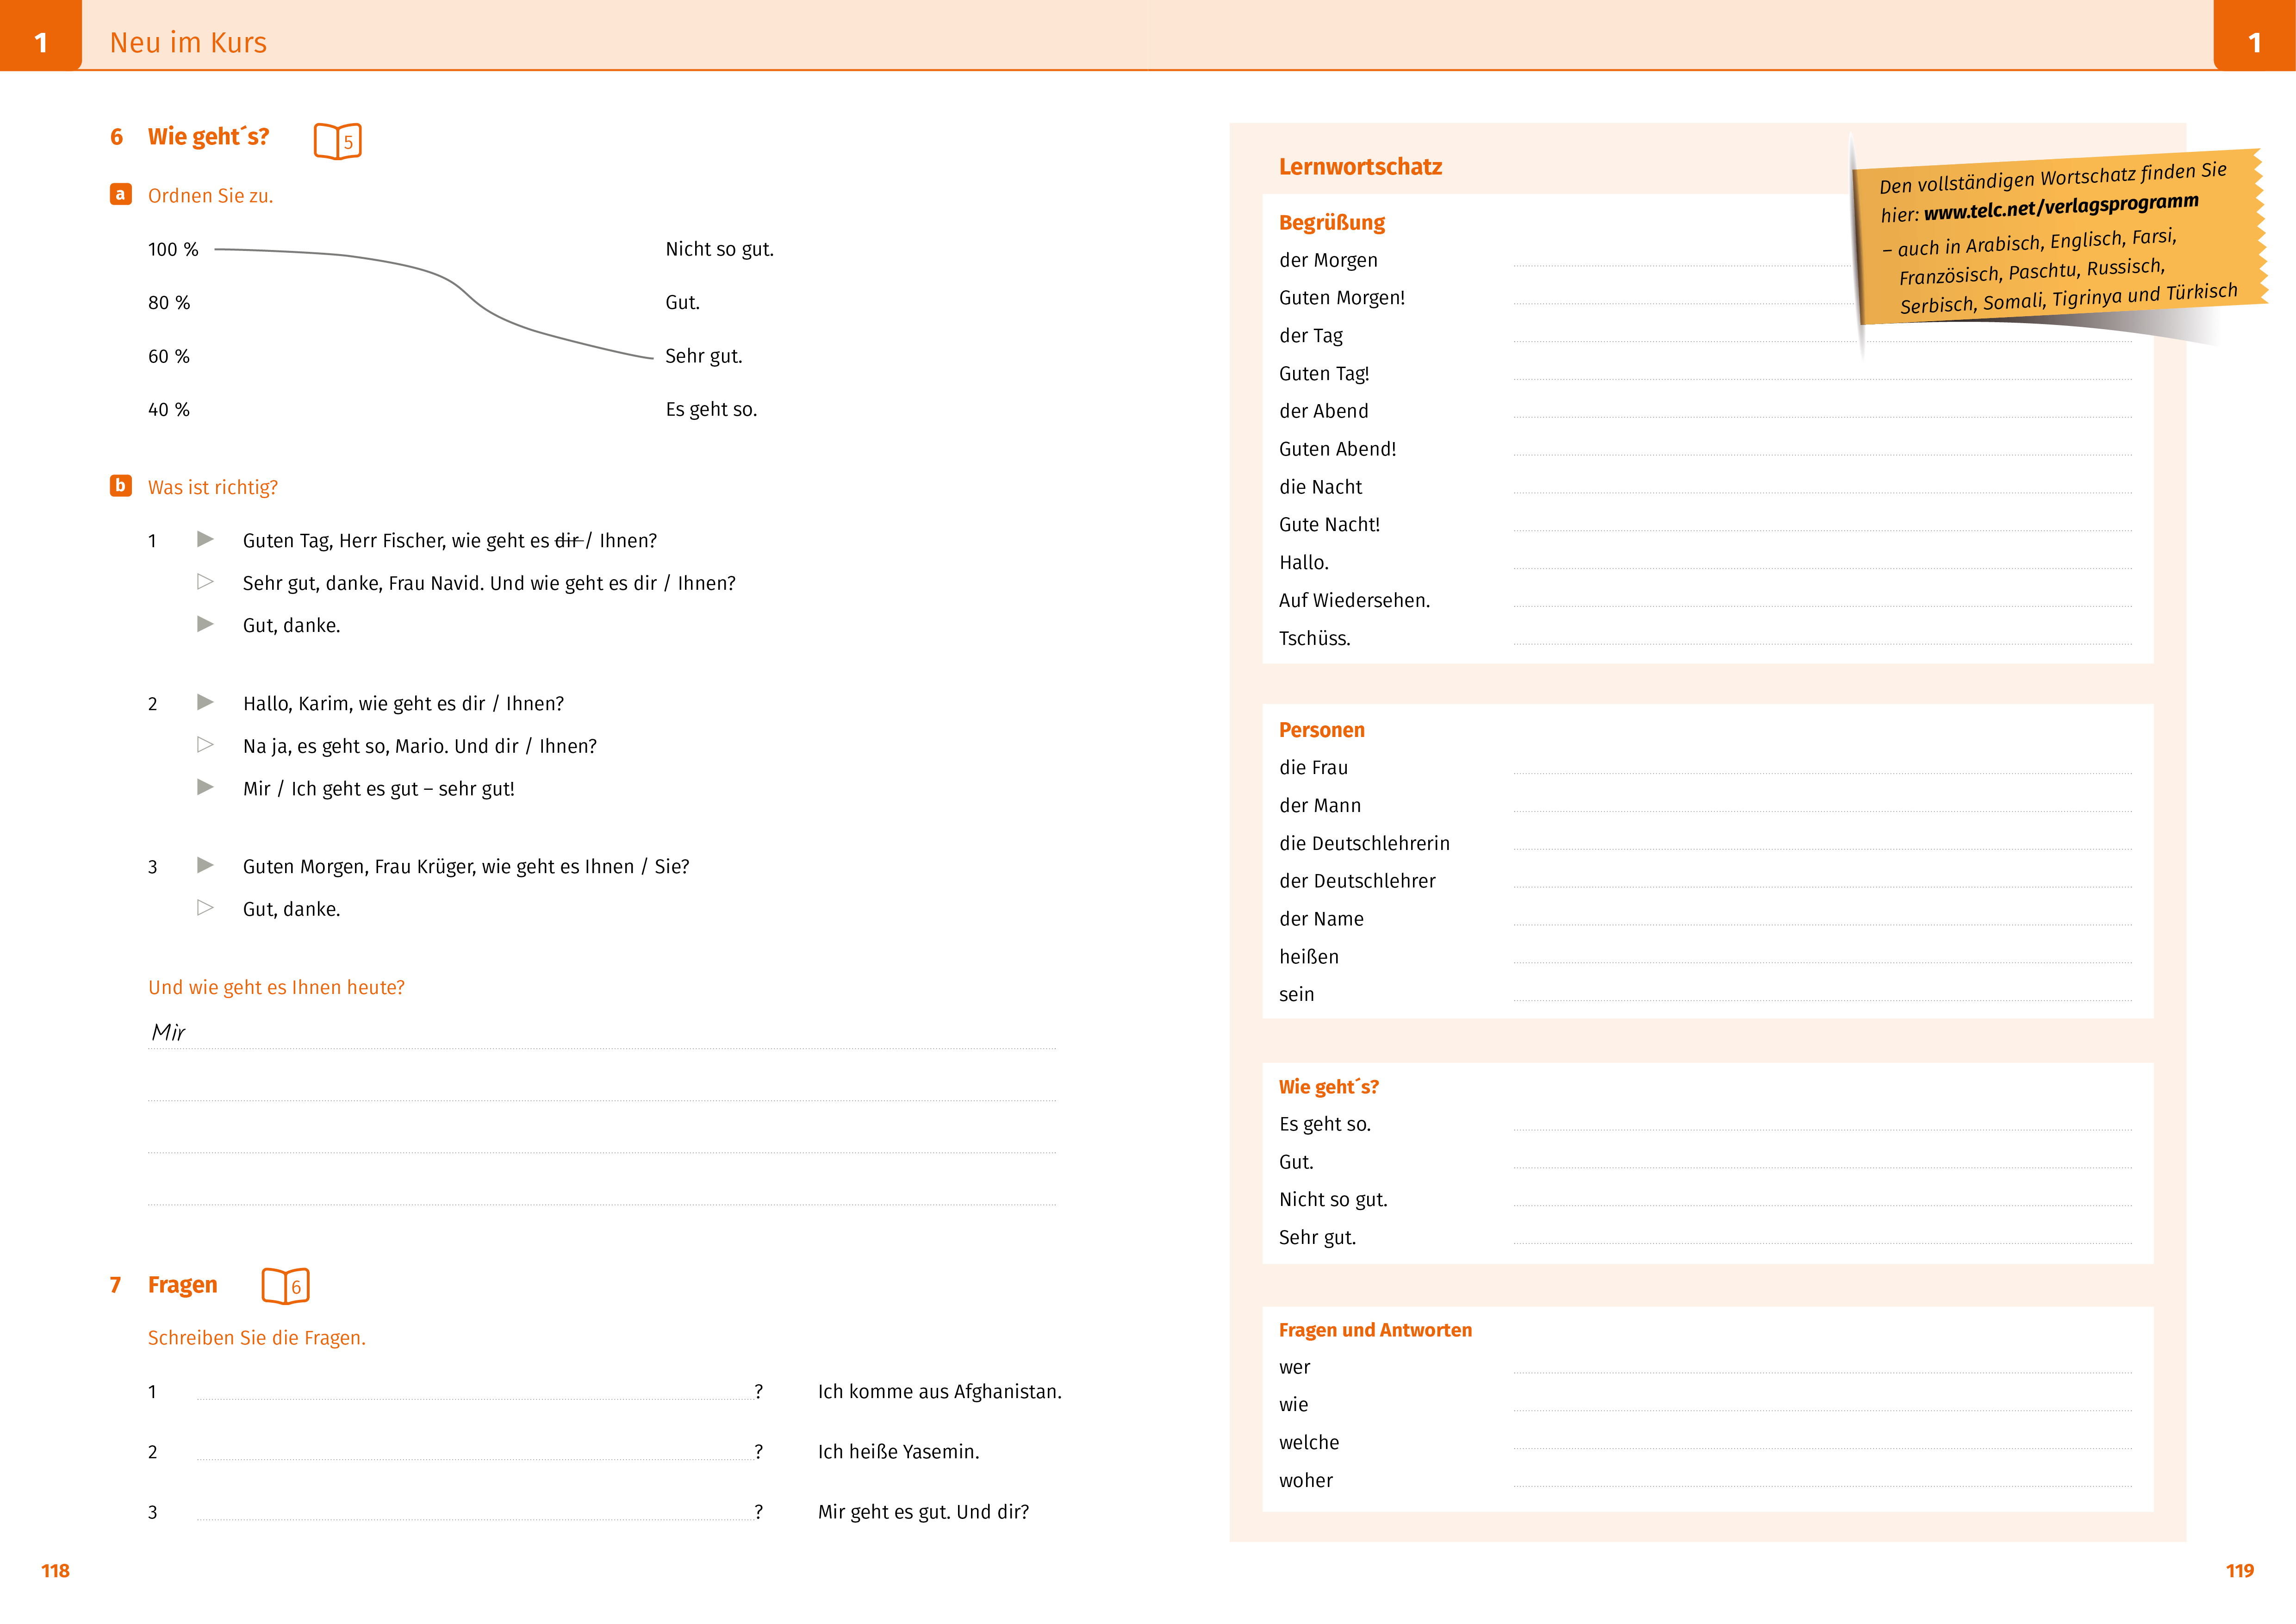Click 'Ich heiße Yasemin.'
This screenshot has width=2296, height=1624.
coord(899,1452)
